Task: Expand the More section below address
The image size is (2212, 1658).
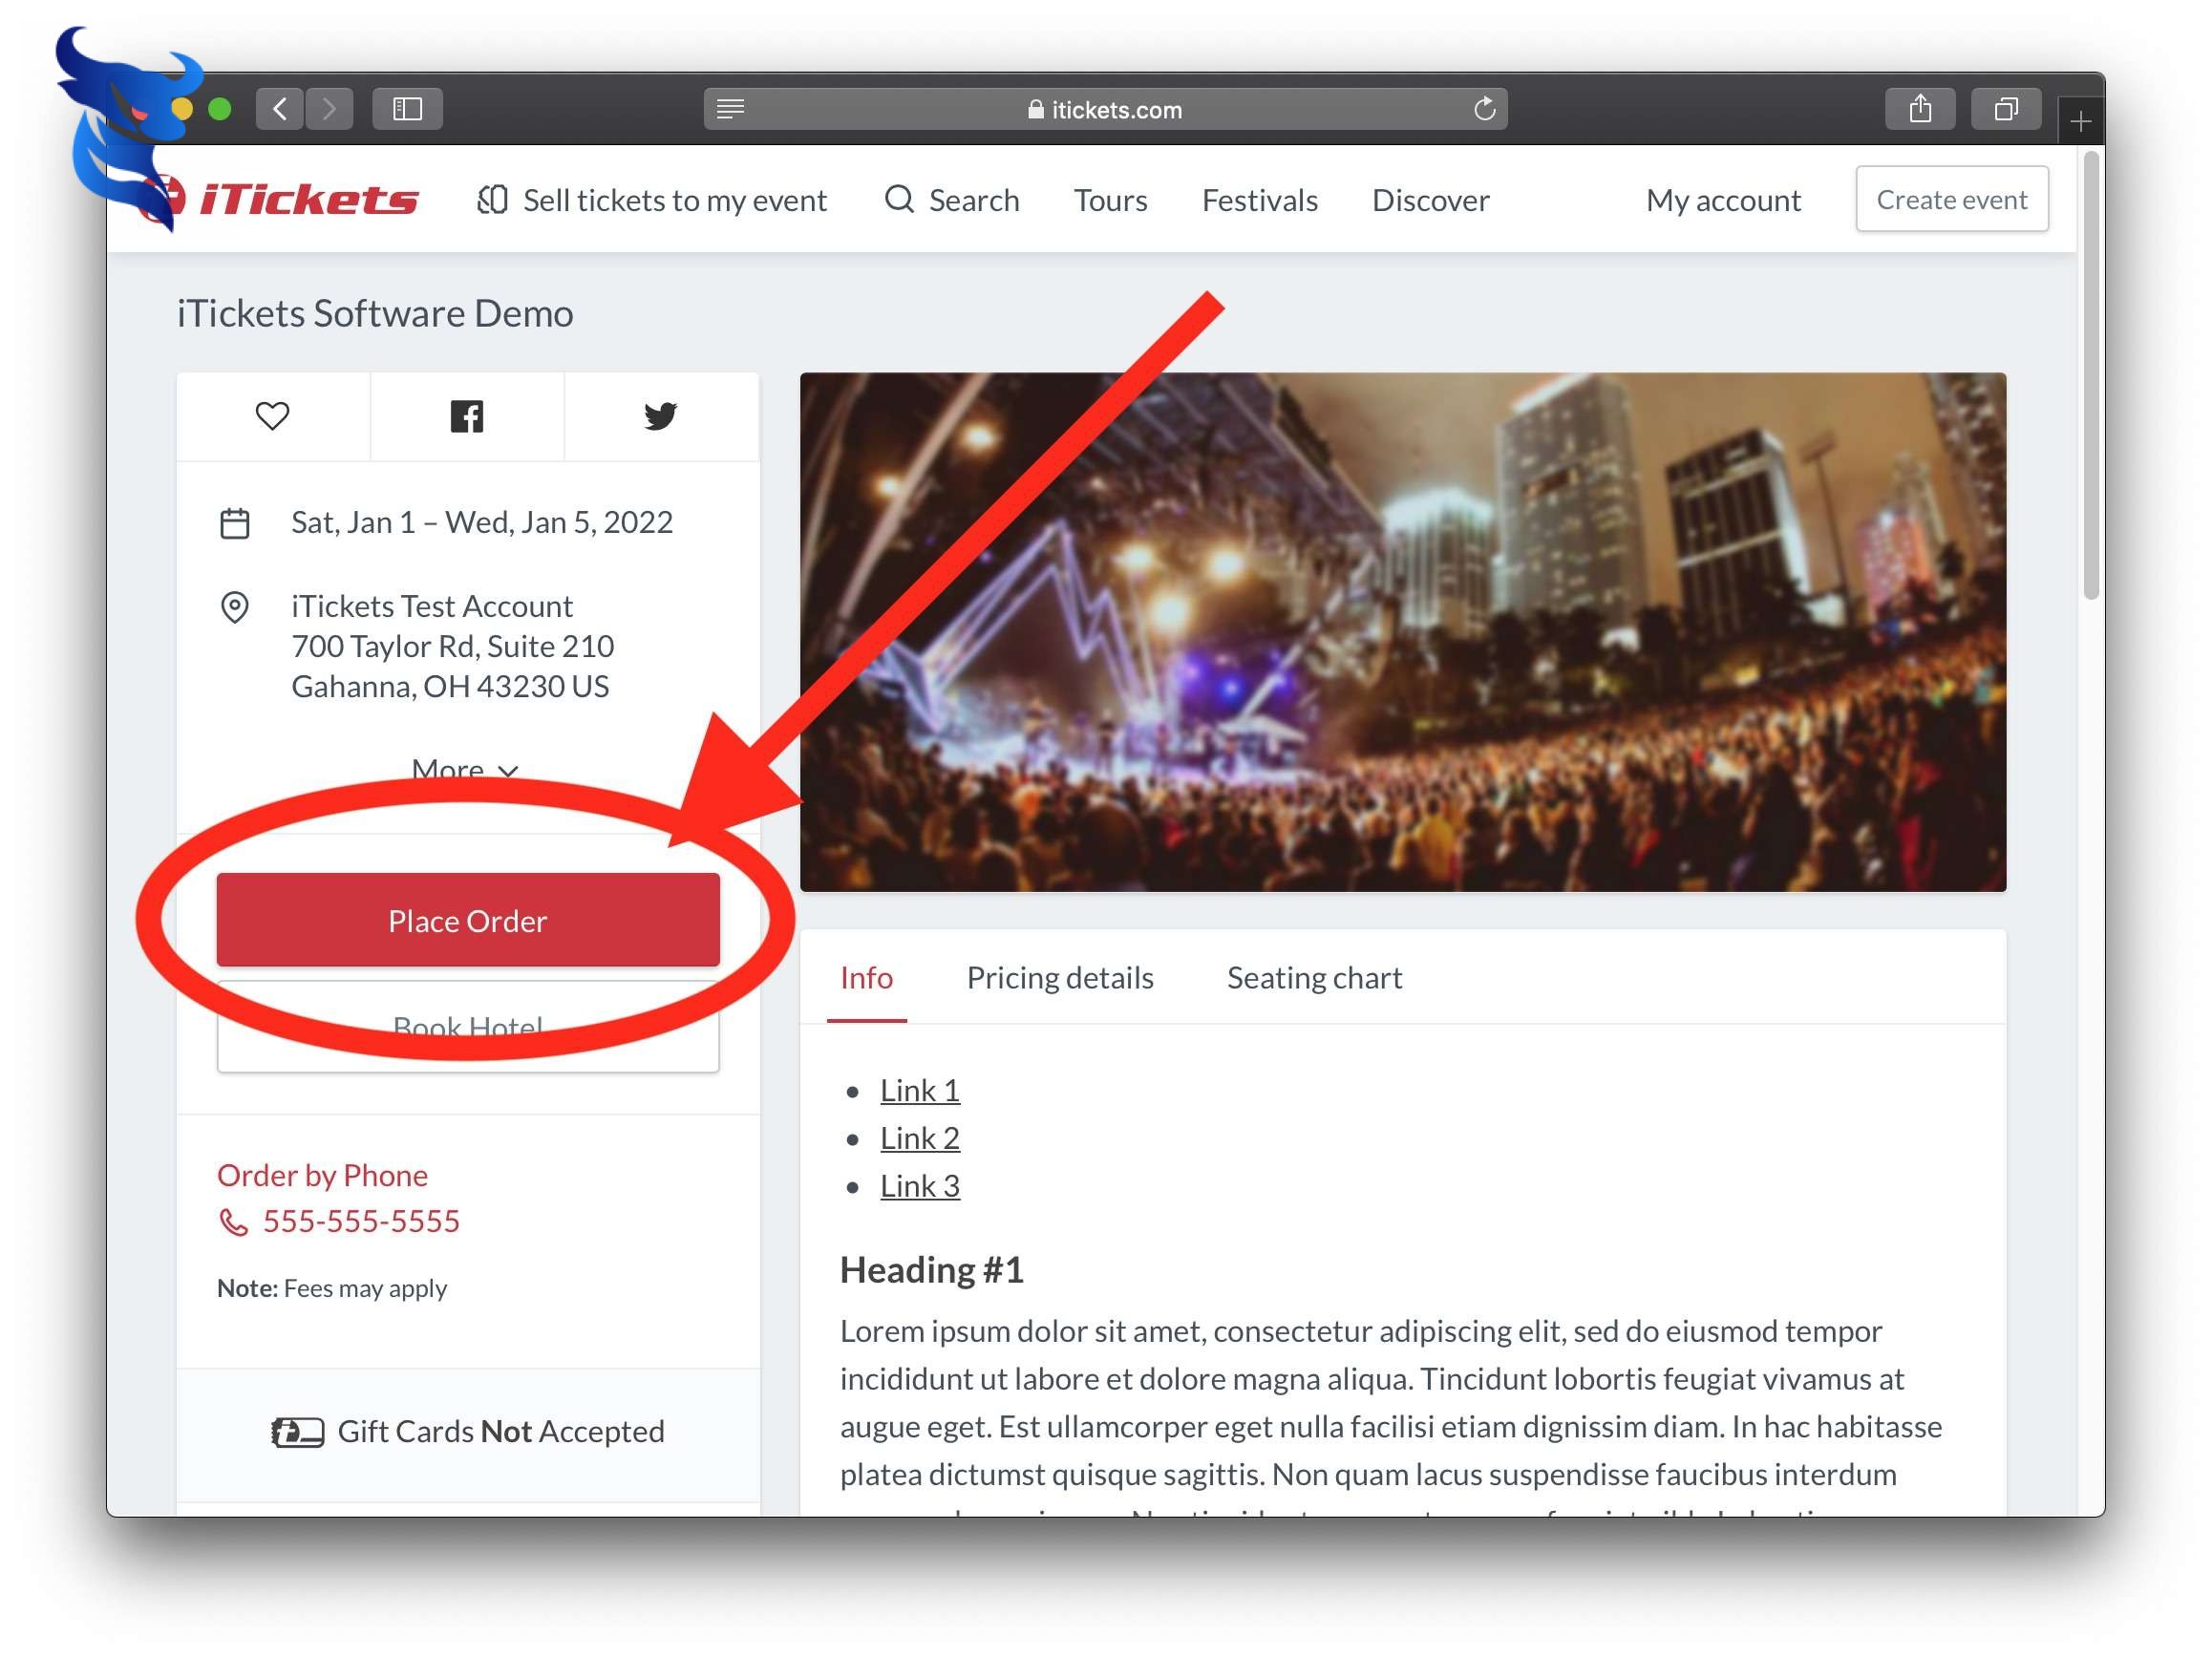Action: (465, 768)
